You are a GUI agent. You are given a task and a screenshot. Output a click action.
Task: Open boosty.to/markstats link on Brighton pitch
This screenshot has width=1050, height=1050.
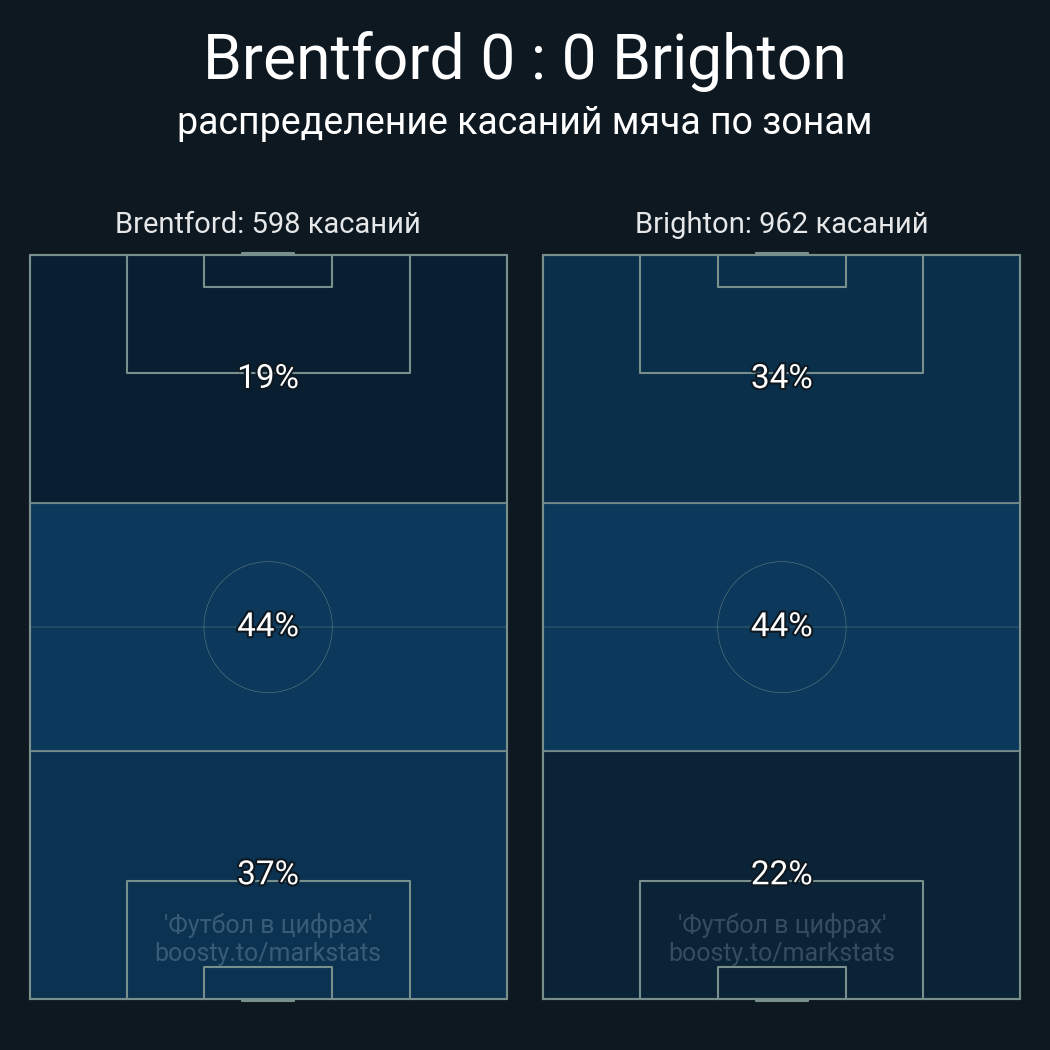pos(781,952)
